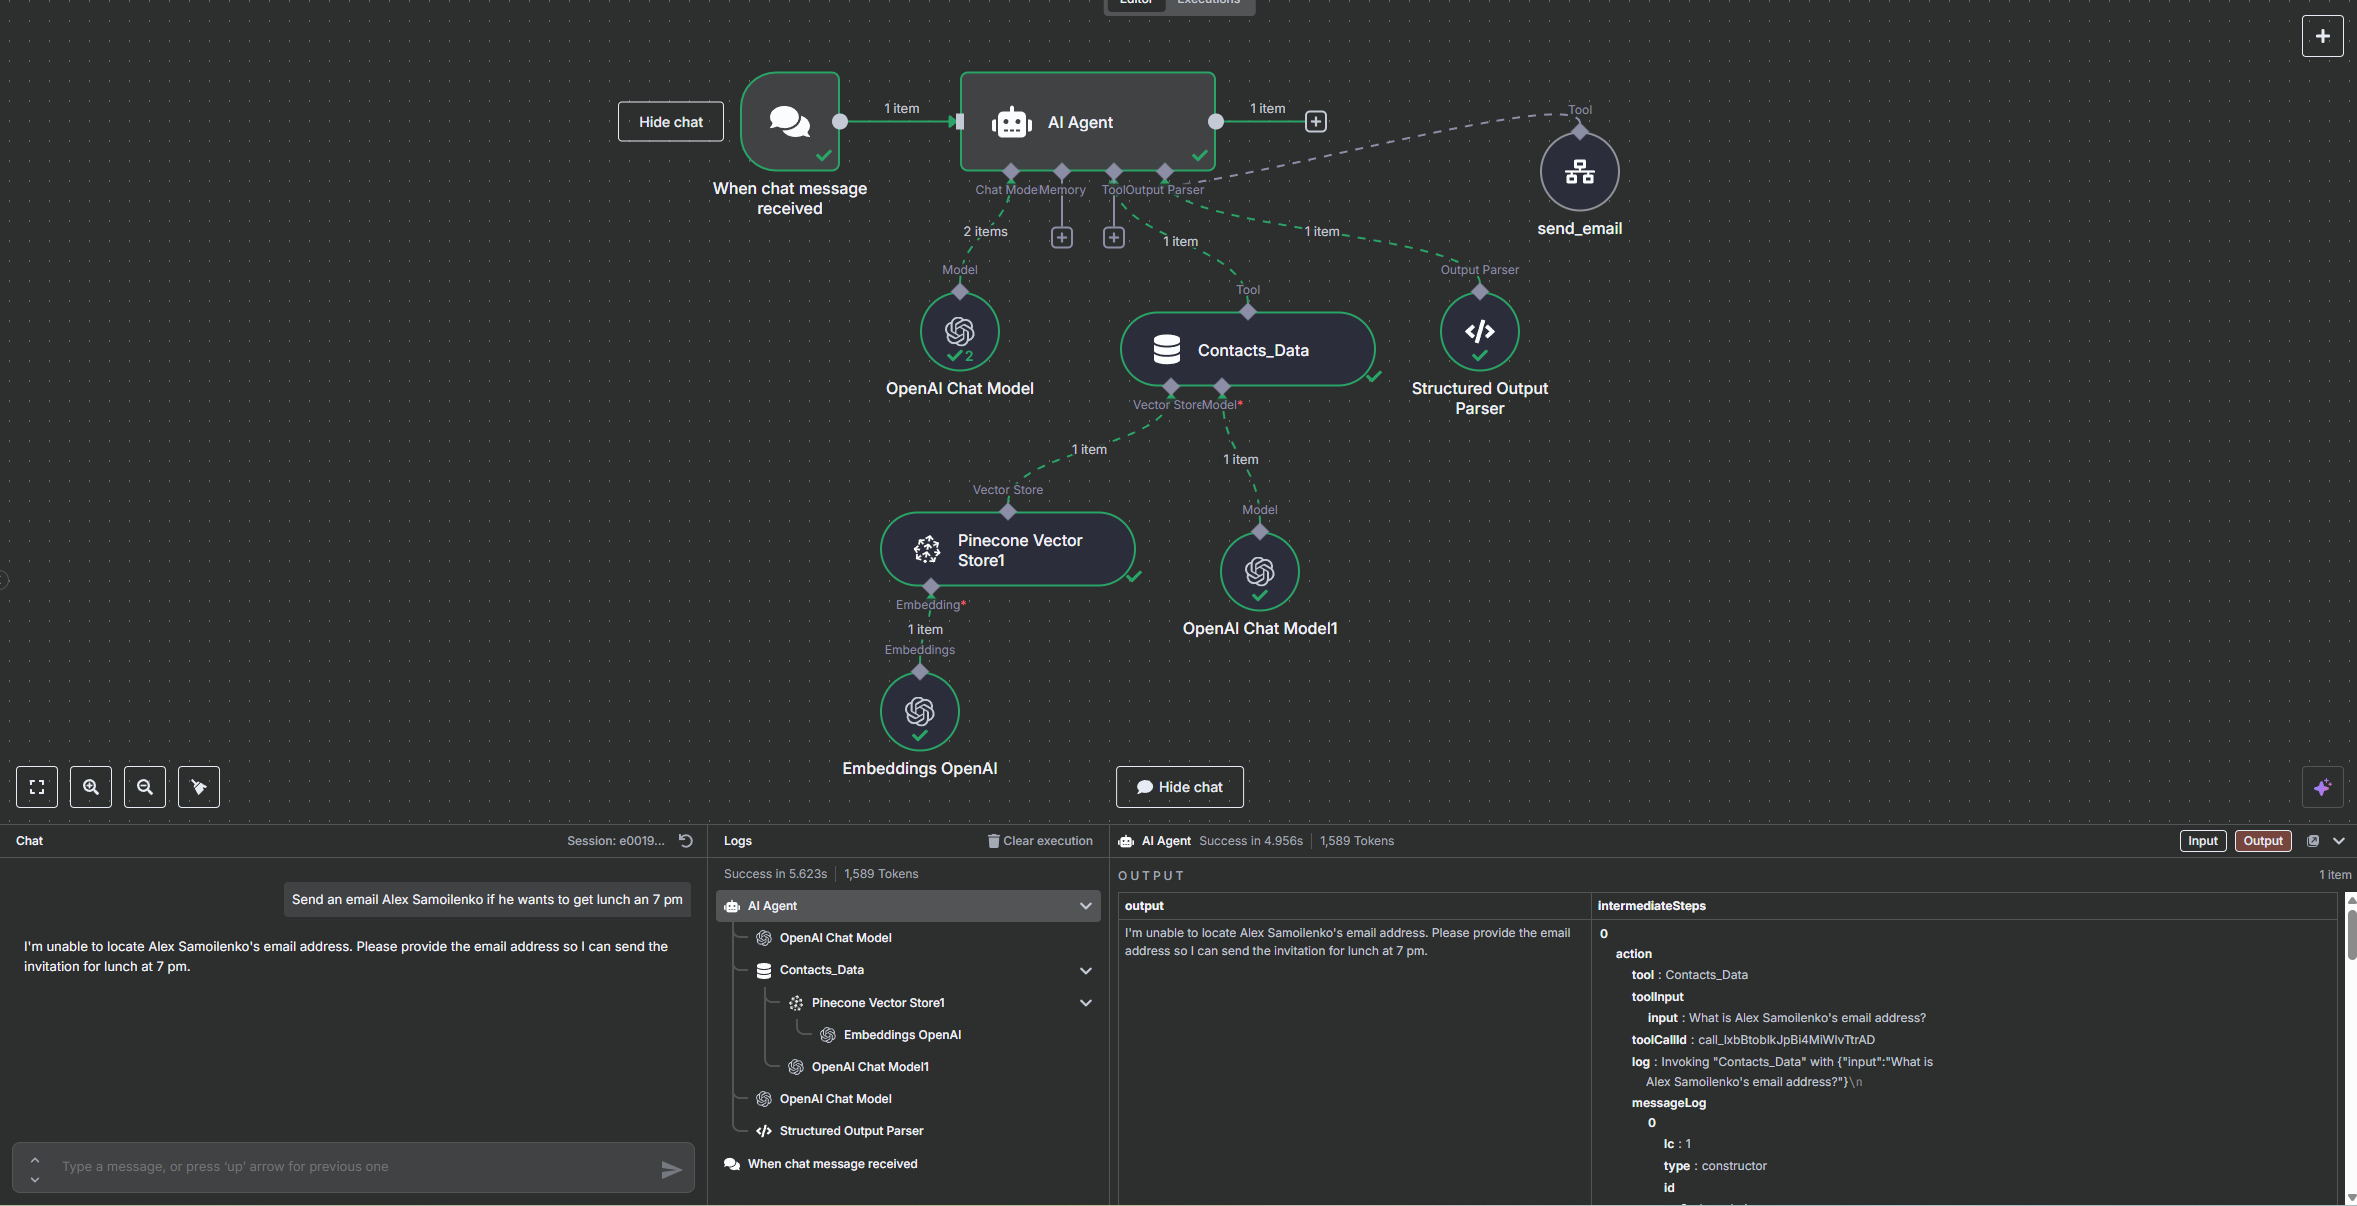This screenshot has height=1206, width=2357.
Task: Select previous message with up arrow
Action: tap(35, 1160)
